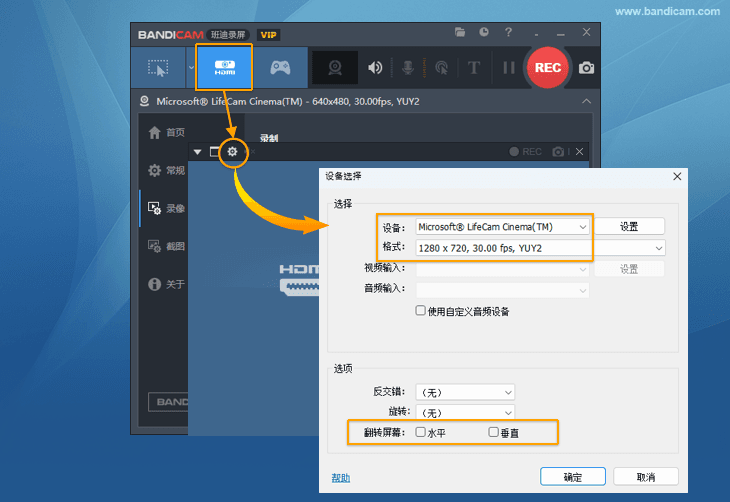The width and height of the screenshot is (730, 502).
Task: Toggle the text overlay T icon
Action: pos(473,68)
